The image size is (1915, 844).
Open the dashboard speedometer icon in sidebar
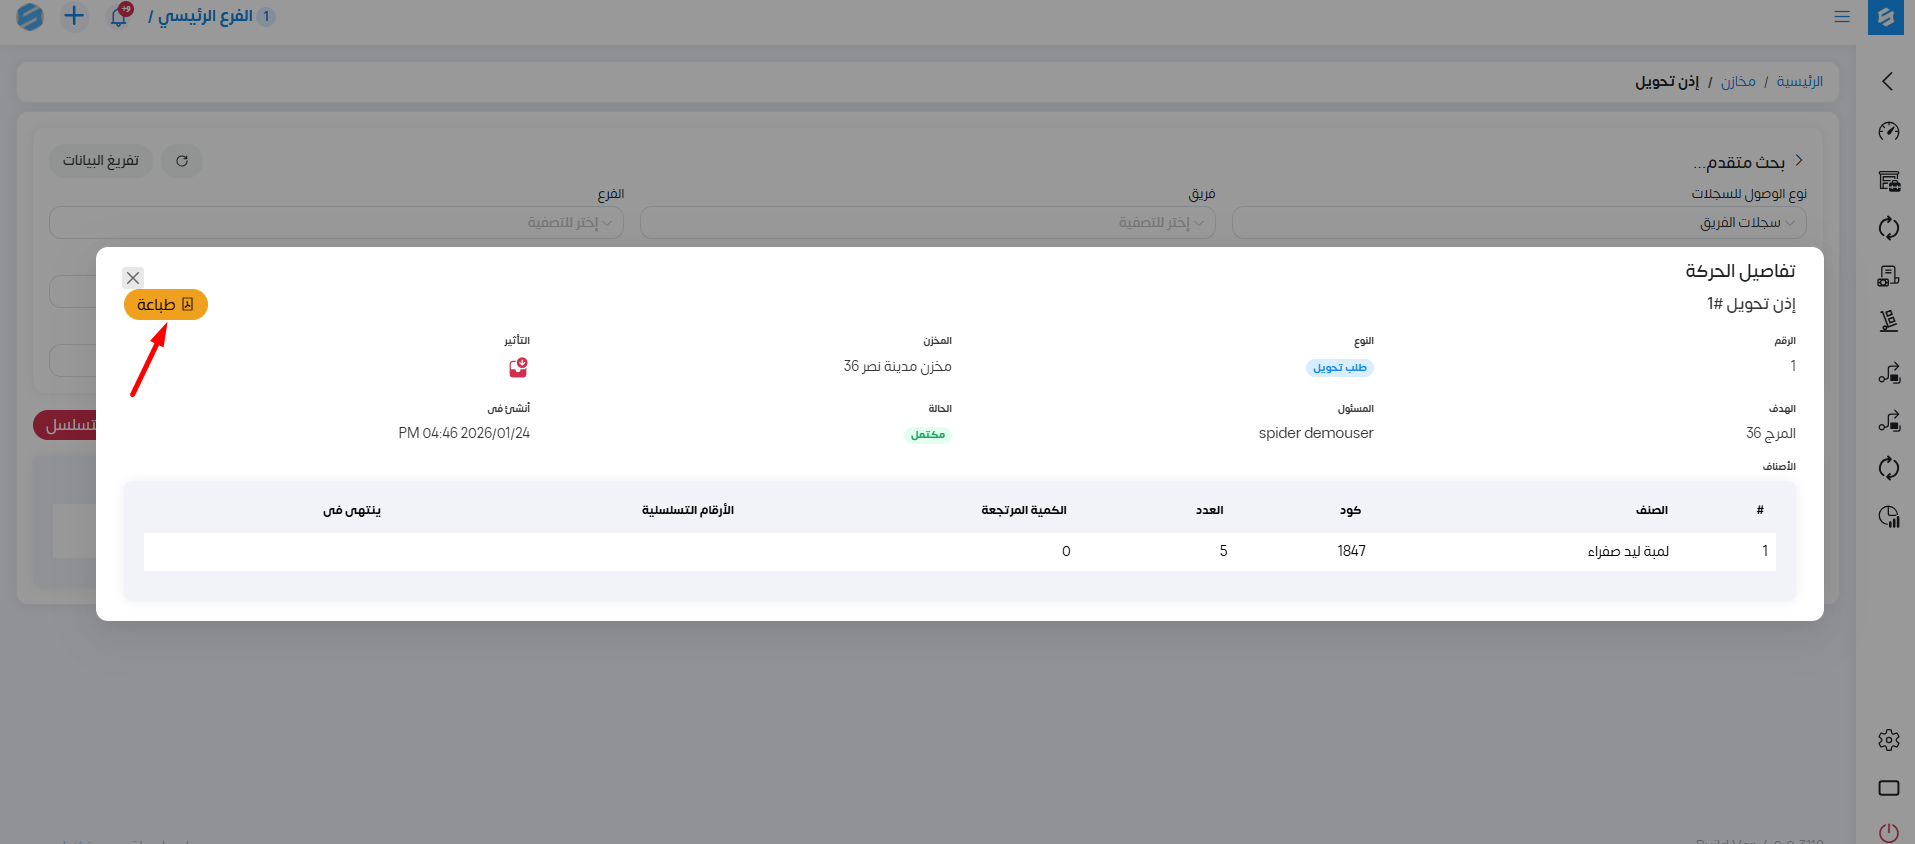[x=1888, y=131]
